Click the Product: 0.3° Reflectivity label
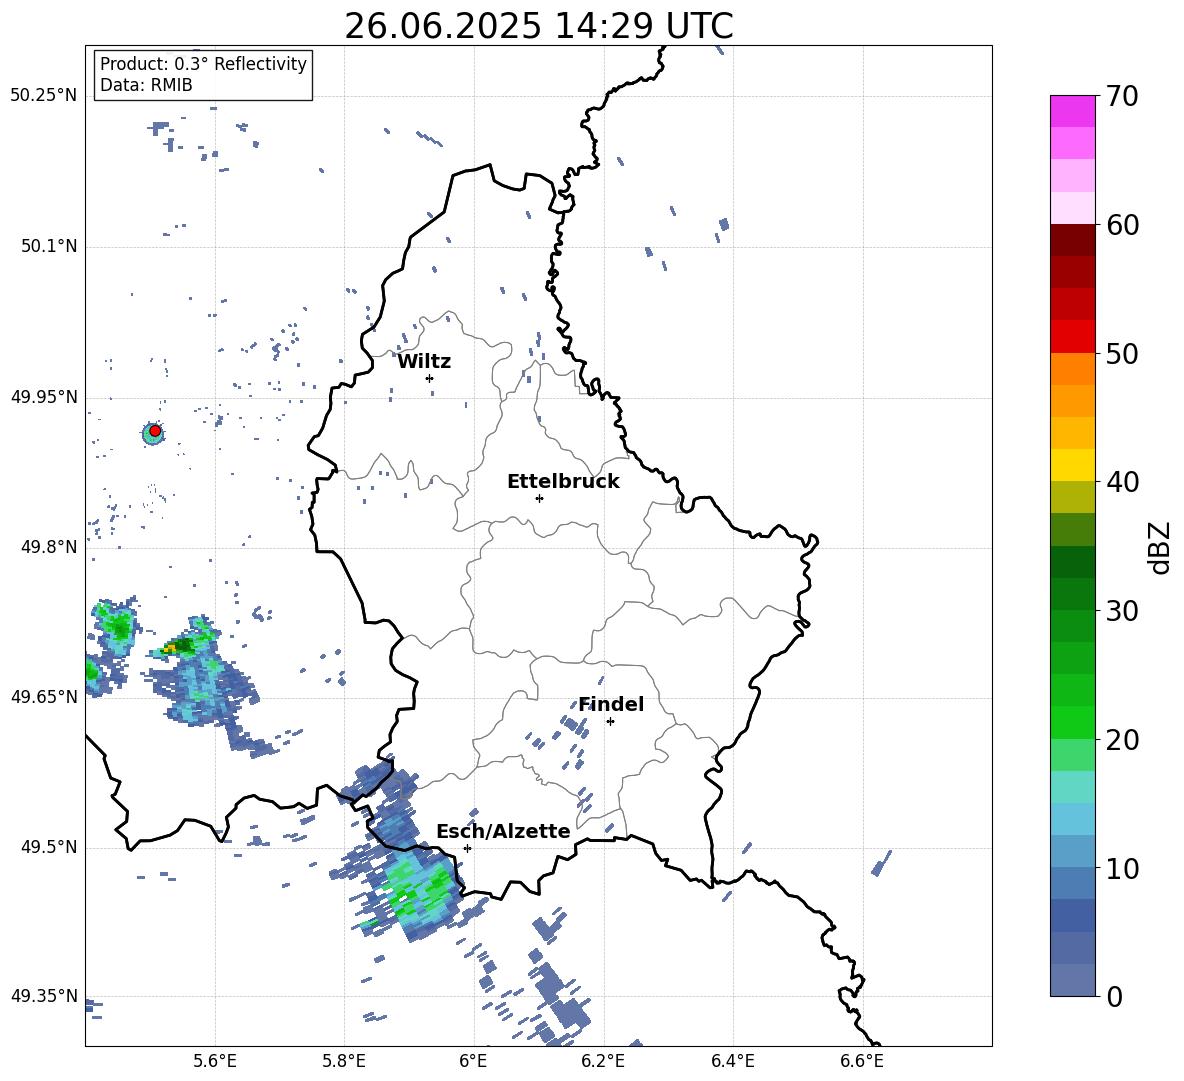 coord(203,64)
